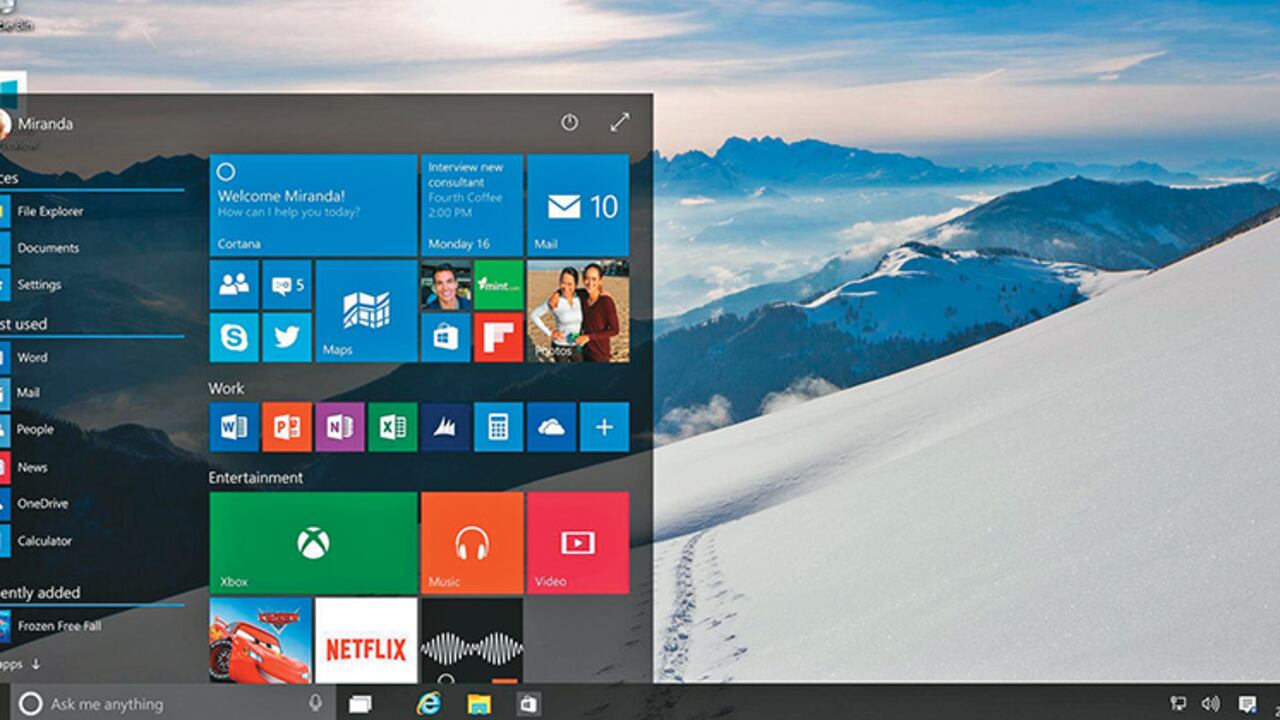Click the network icon in system tray
Viewport: 1280px width, 720px height.
click(x=1178, y=704)
